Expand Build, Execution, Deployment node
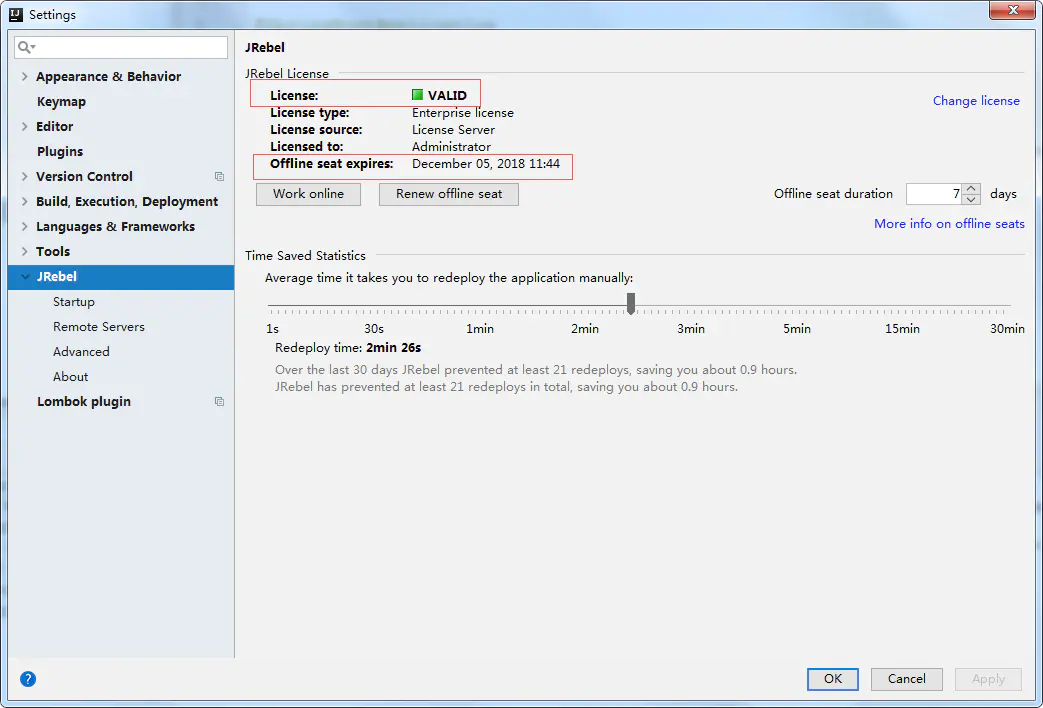The width and height of the screenshot is (1043, 708). click(25, 202)
